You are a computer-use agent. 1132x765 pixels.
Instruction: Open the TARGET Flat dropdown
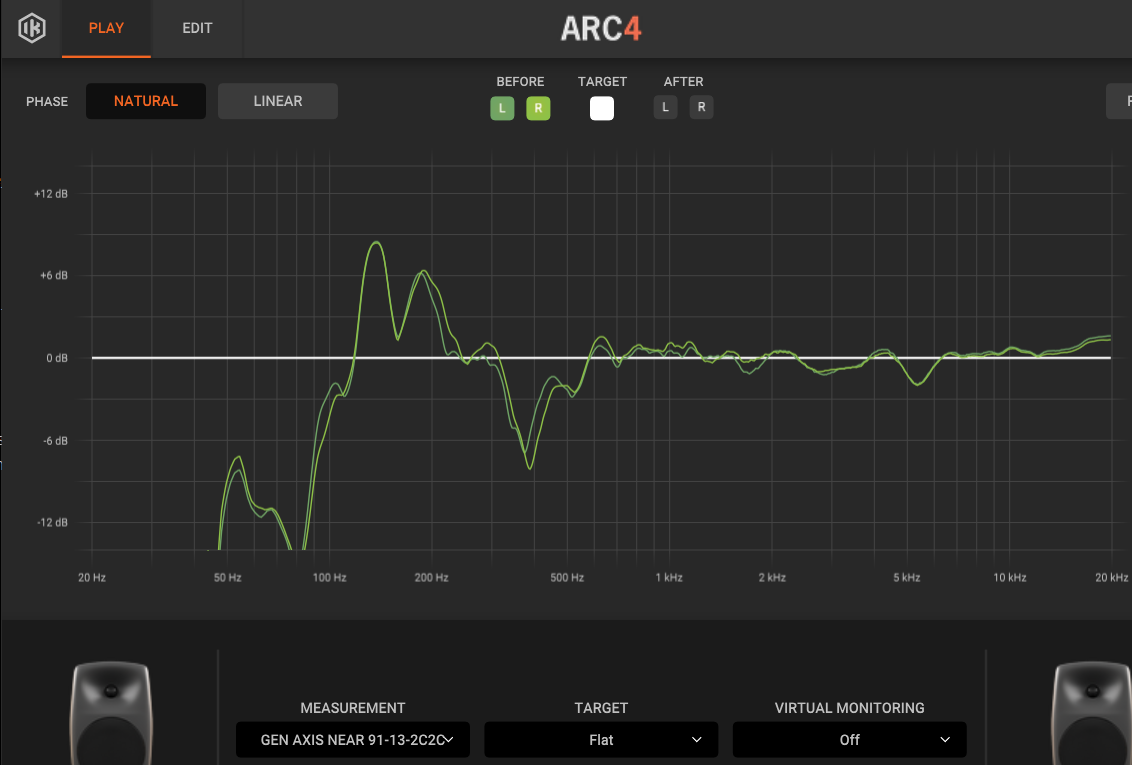tap(601, 740)
